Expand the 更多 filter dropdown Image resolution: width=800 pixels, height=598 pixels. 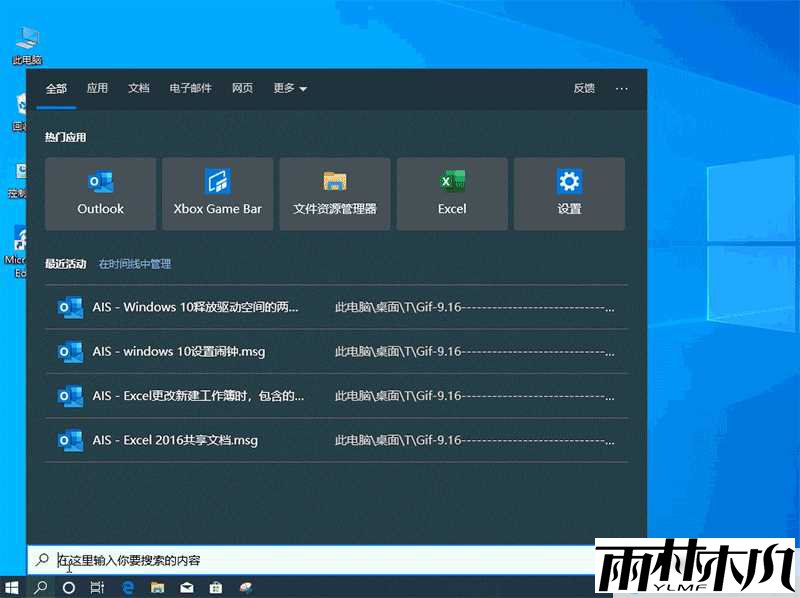pos(289,88)
